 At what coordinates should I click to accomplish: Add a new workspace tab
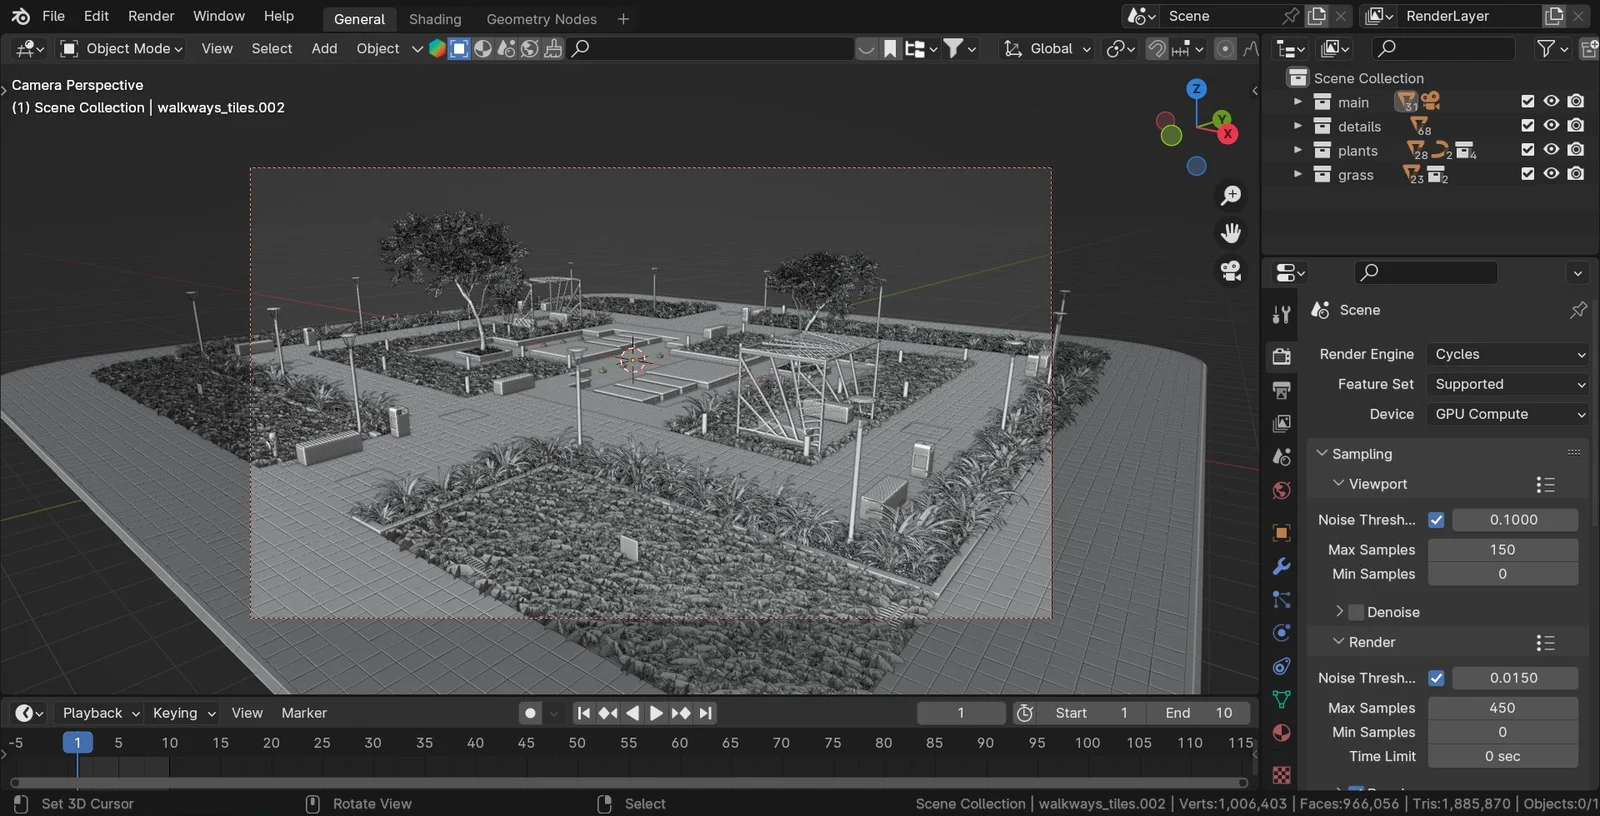[623, 19]
